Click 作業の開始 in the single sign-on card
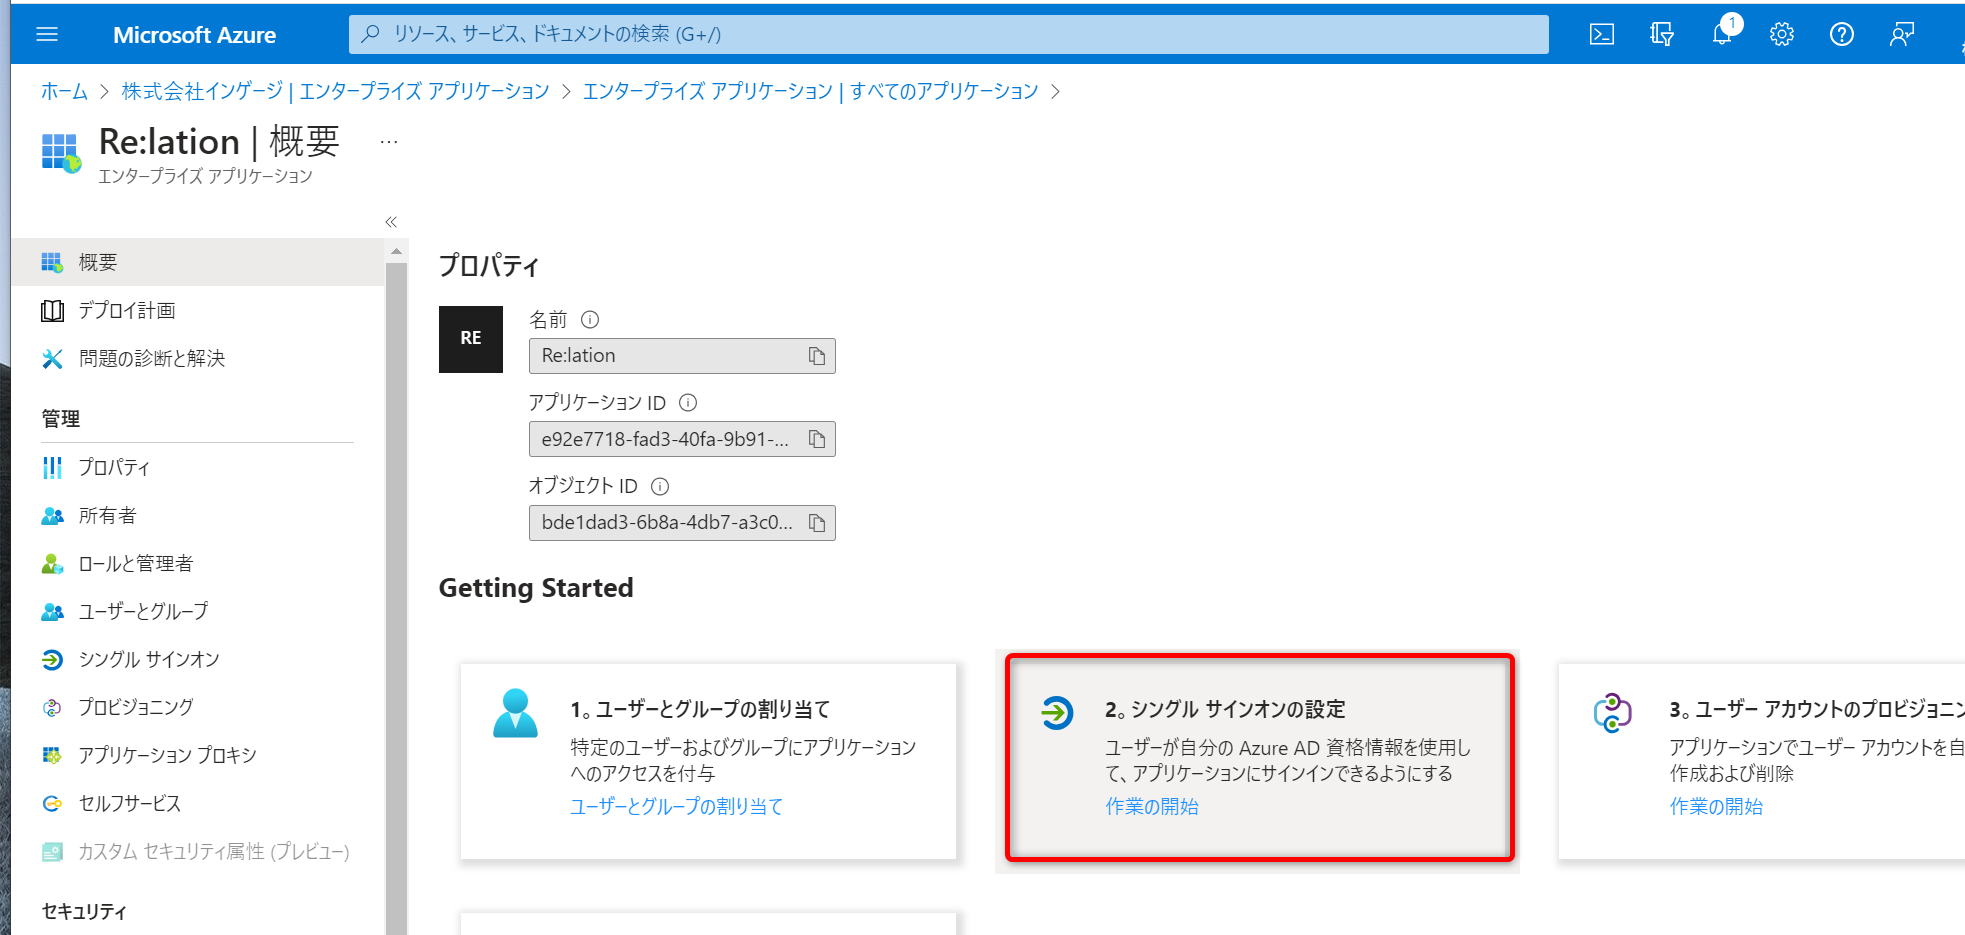 coord(1152,806)
